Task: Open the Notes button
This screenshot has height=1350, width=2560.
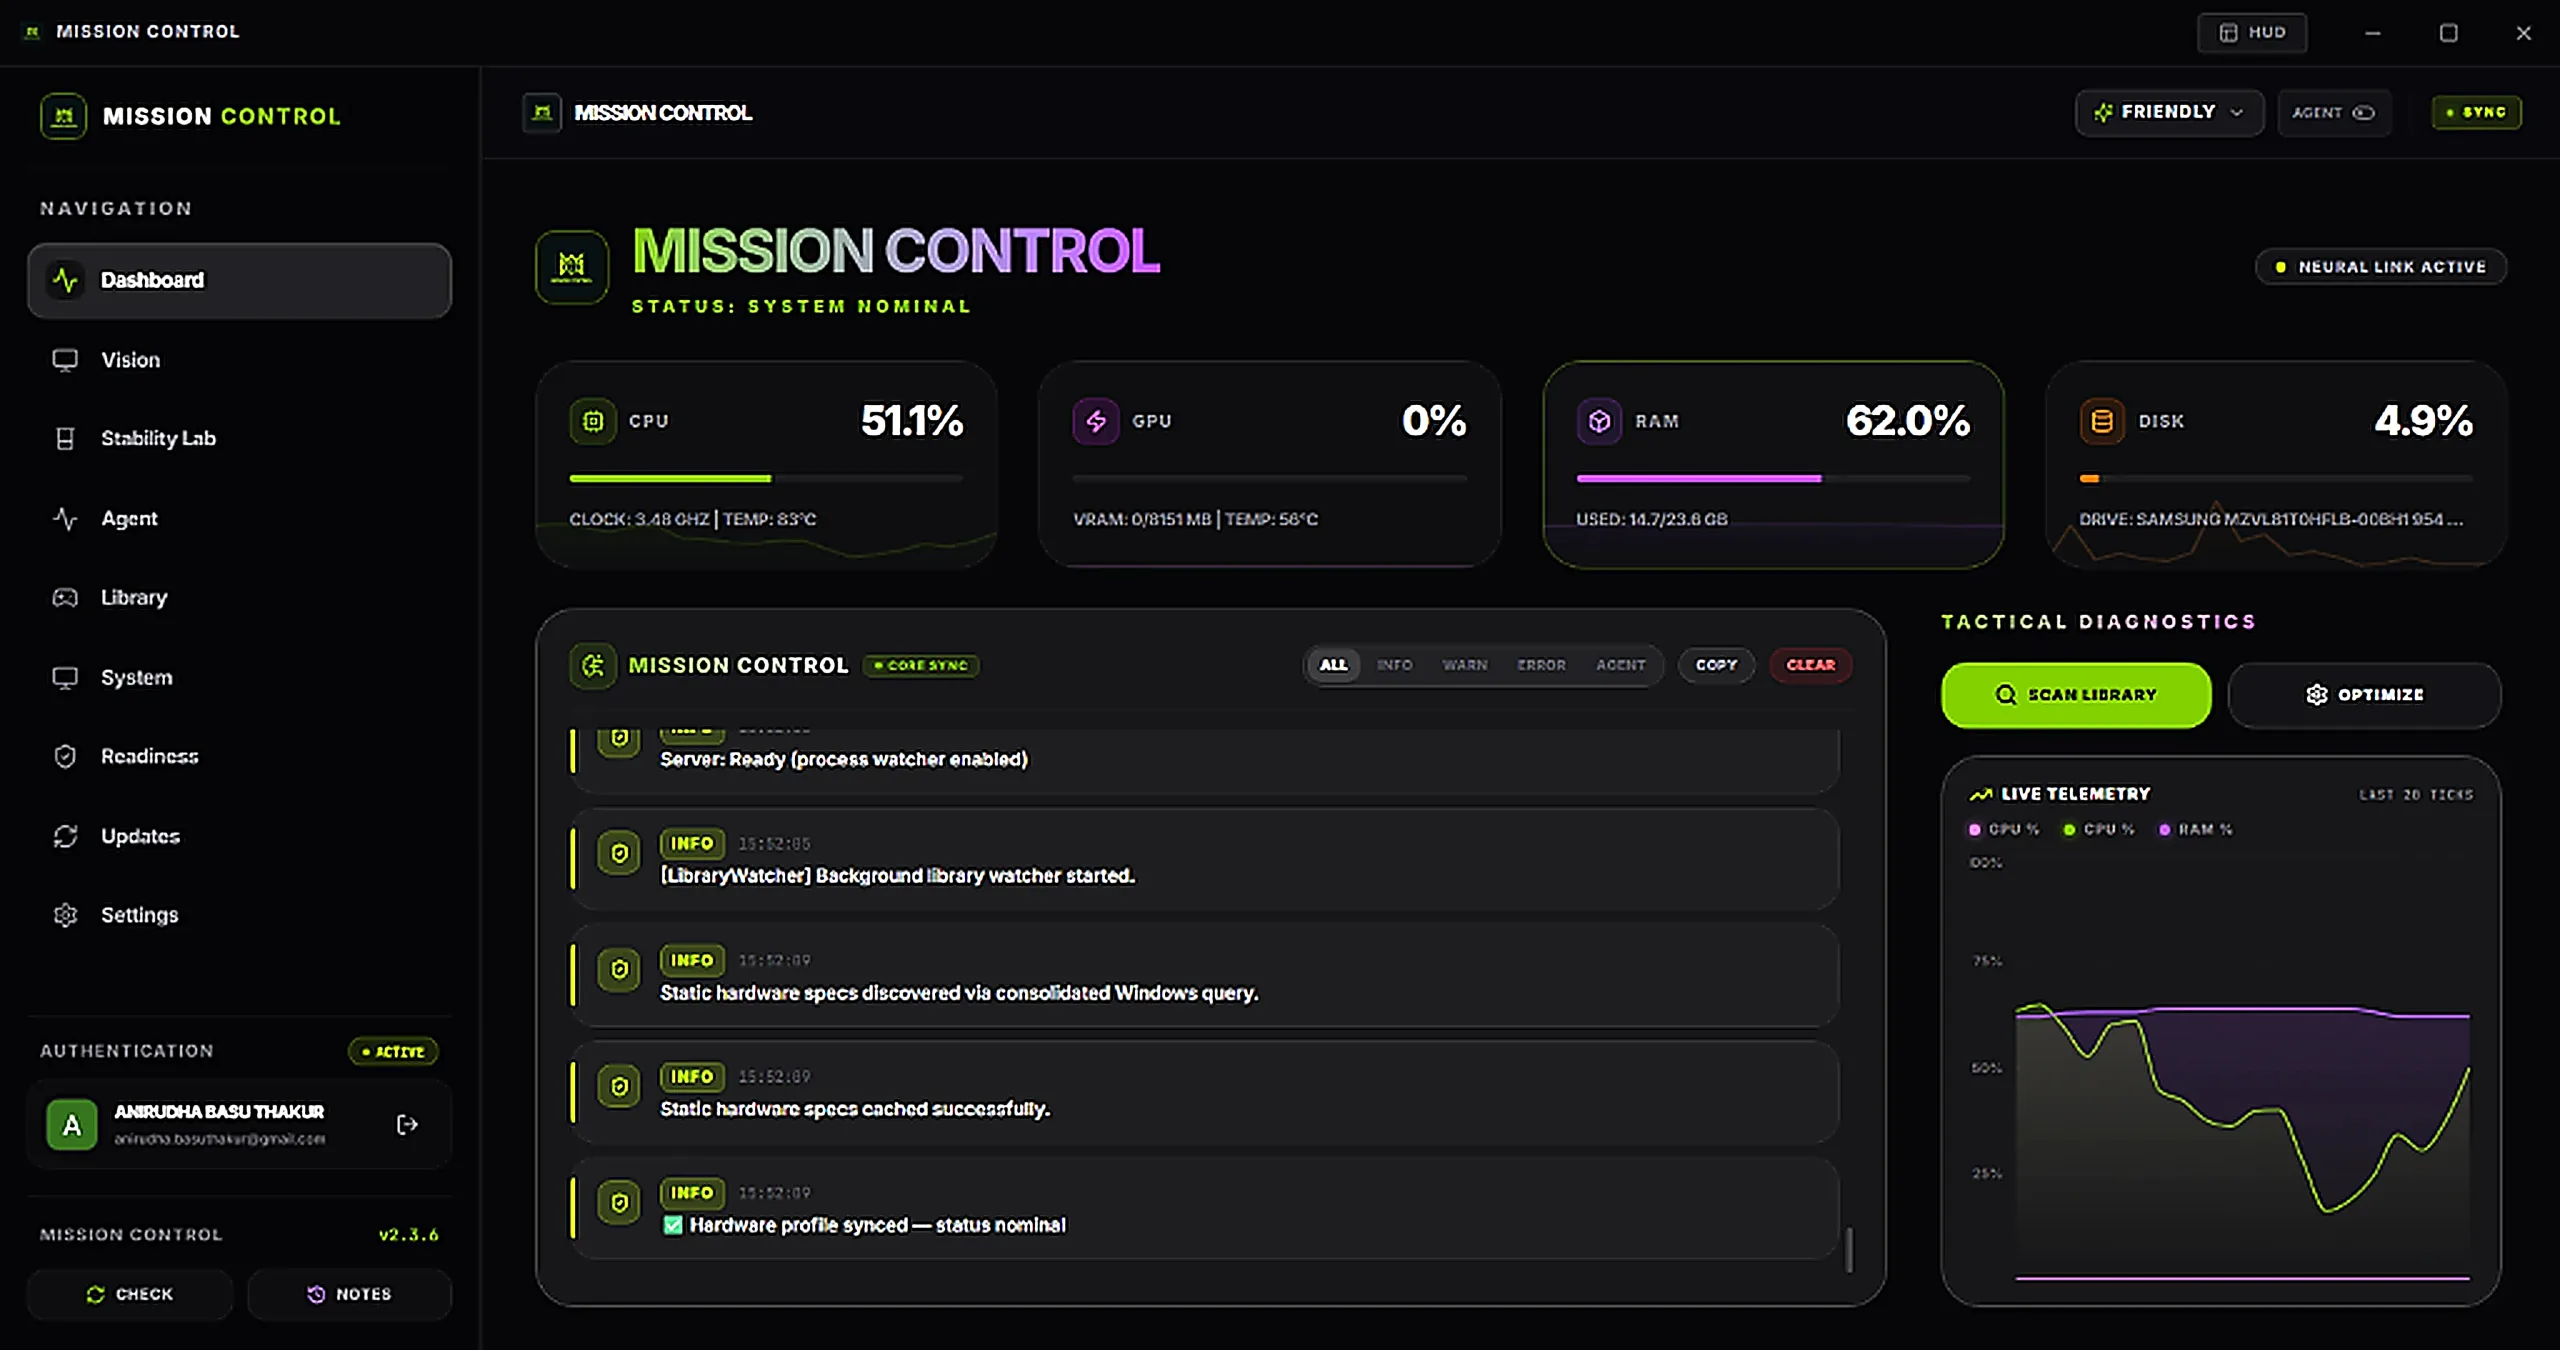Action: (349, 1294)
